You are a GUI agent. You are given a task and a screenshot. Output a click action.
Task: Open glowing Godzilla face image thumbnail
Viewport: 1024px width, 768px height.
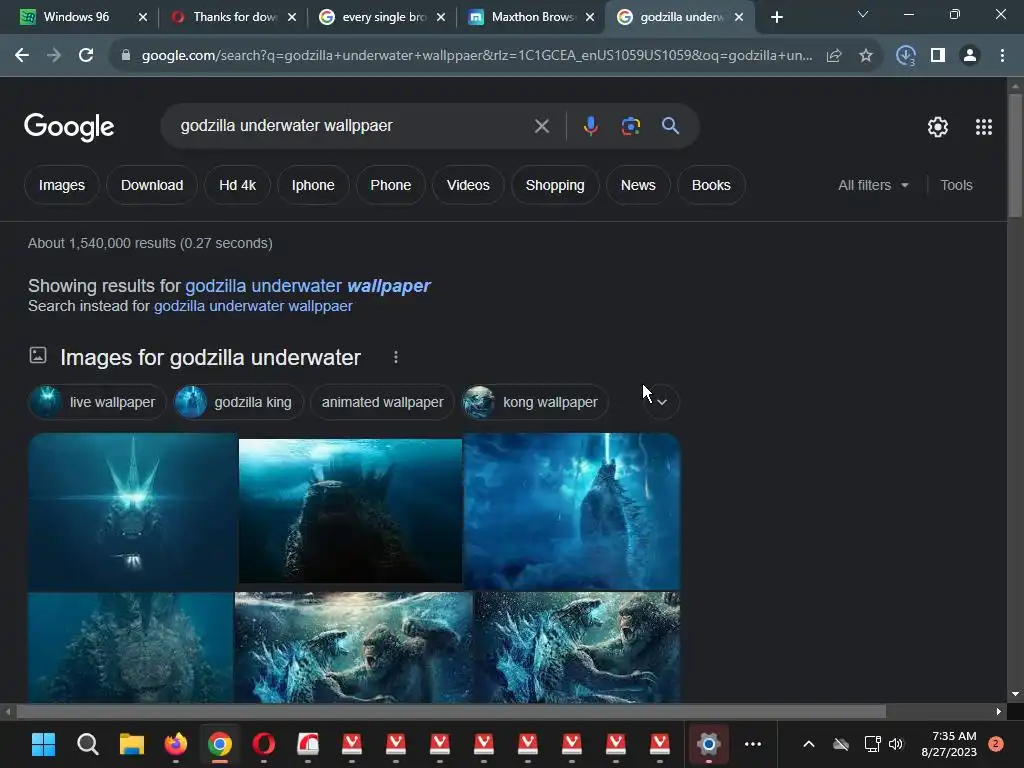coord(133,511)
